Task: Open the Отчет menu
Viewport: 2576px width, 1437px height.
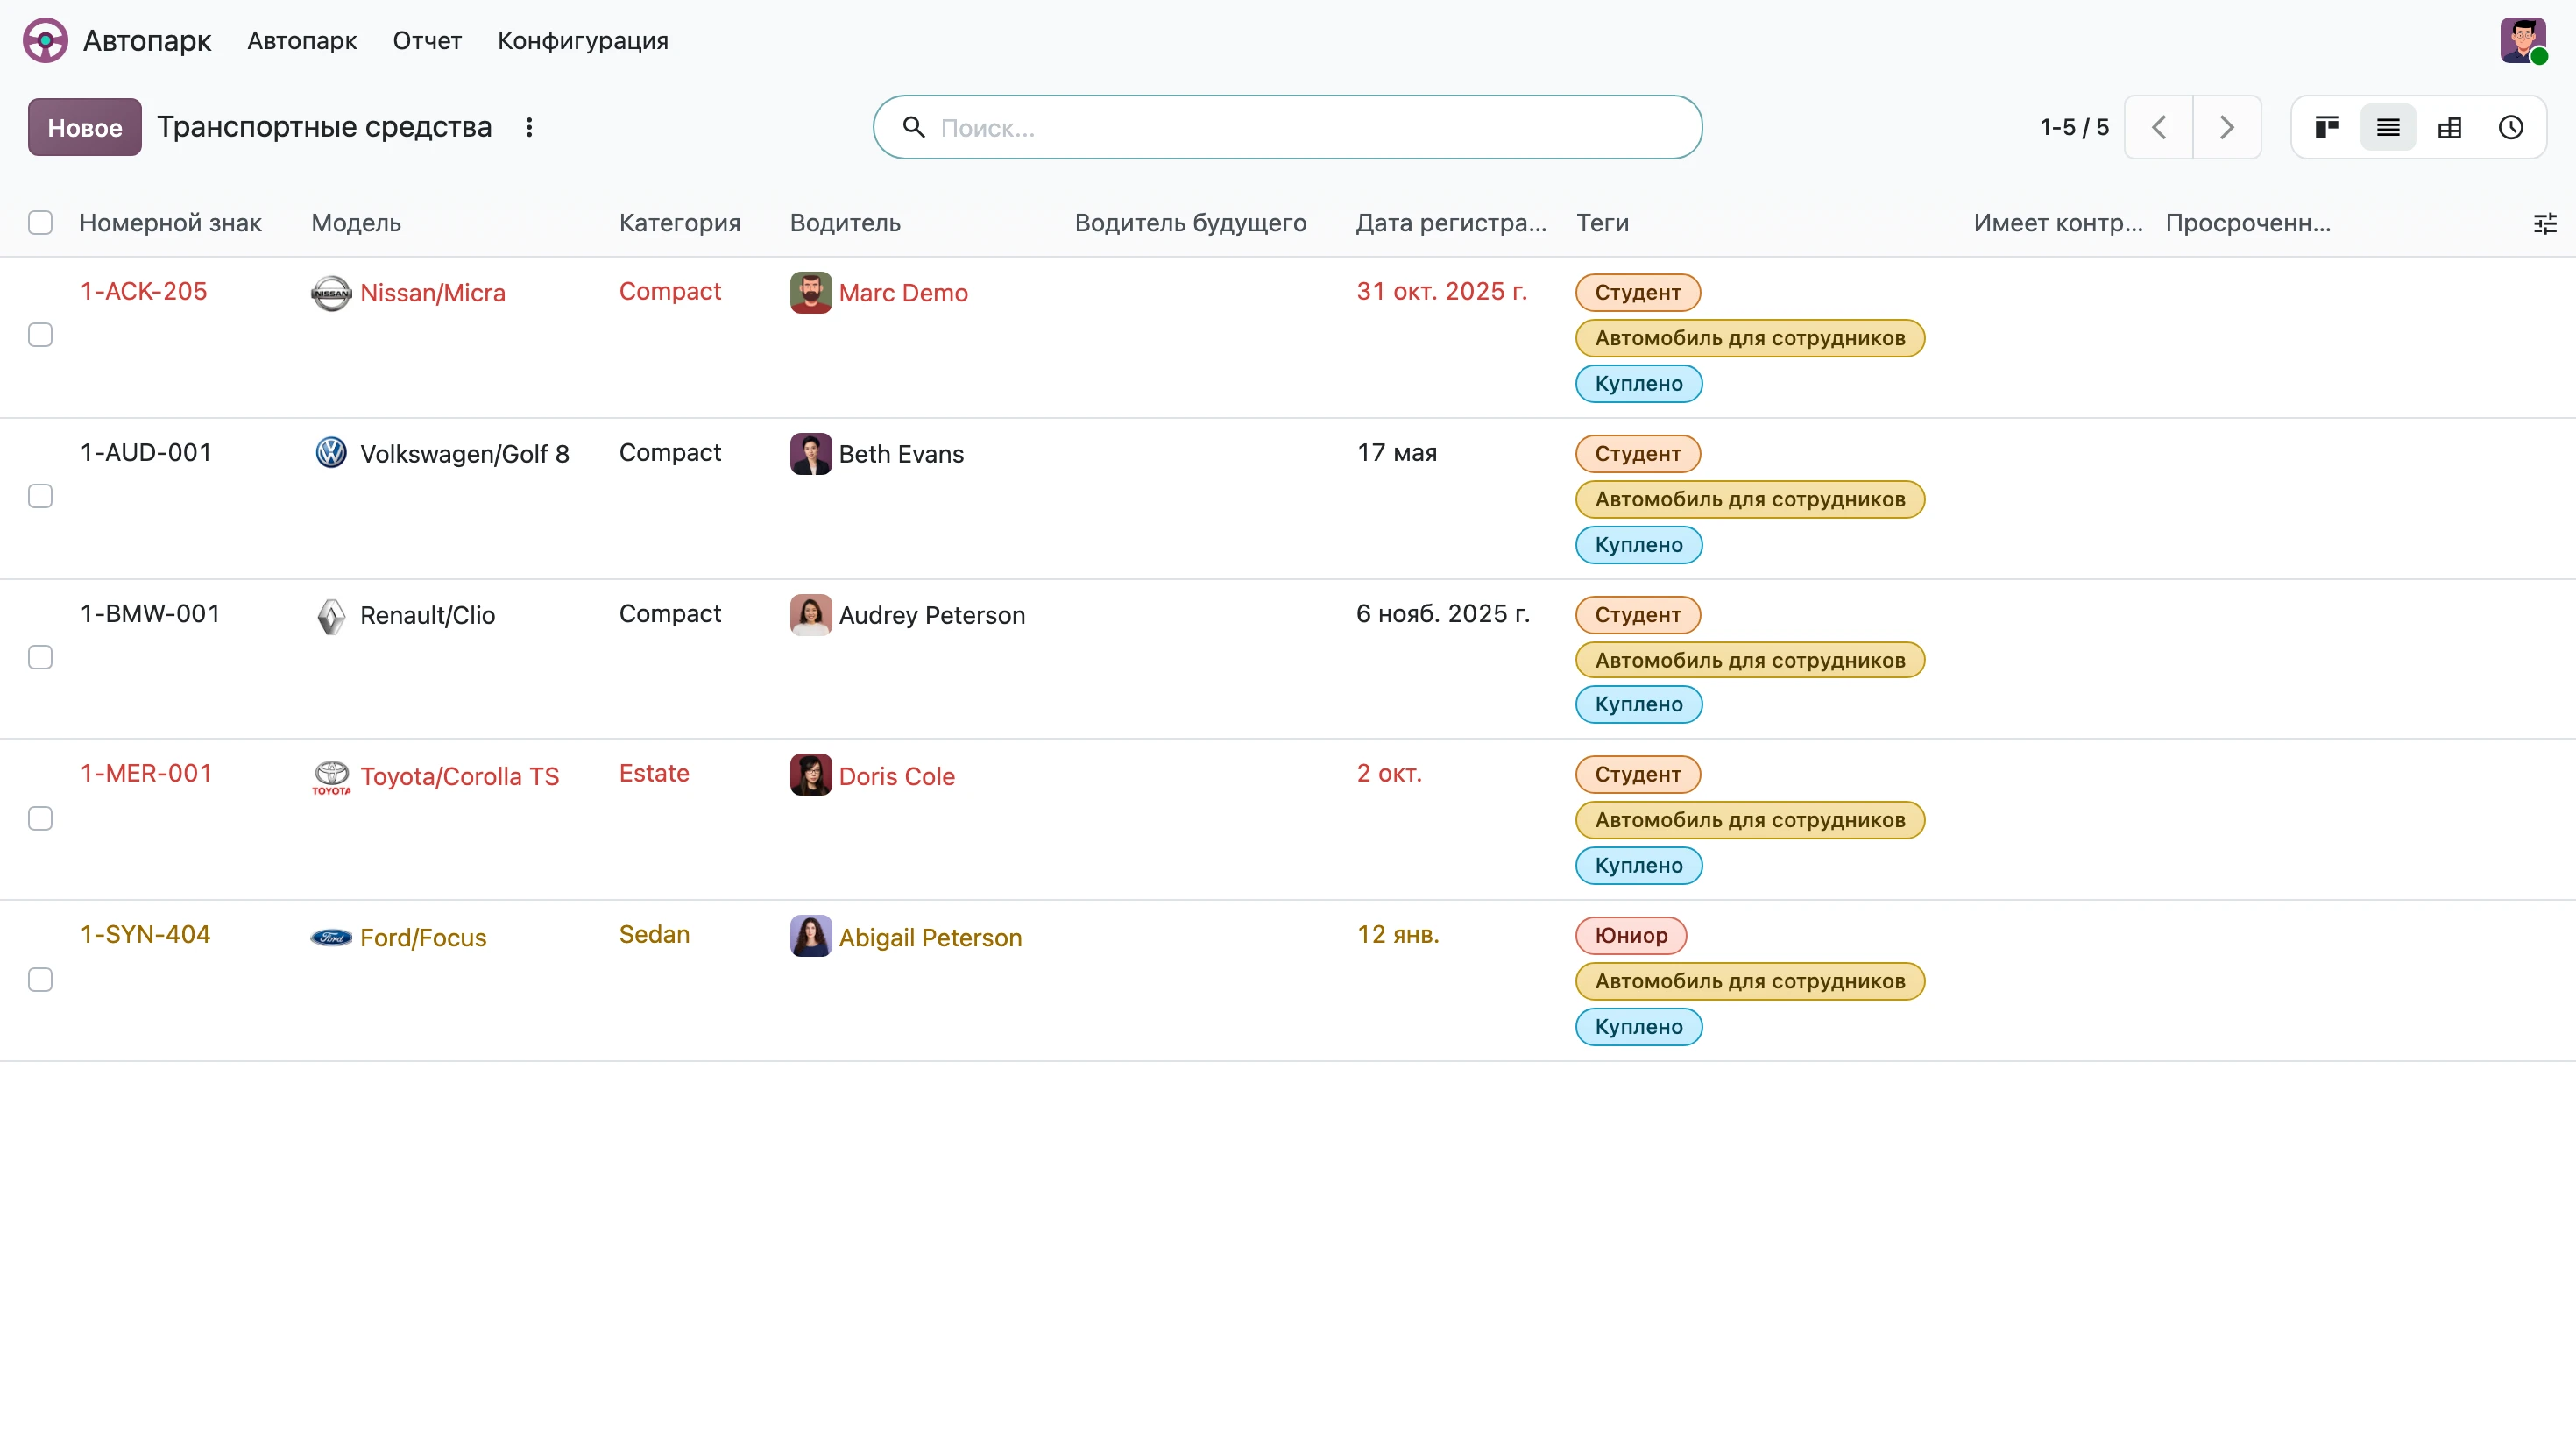Action: click(x=427, y=41)
